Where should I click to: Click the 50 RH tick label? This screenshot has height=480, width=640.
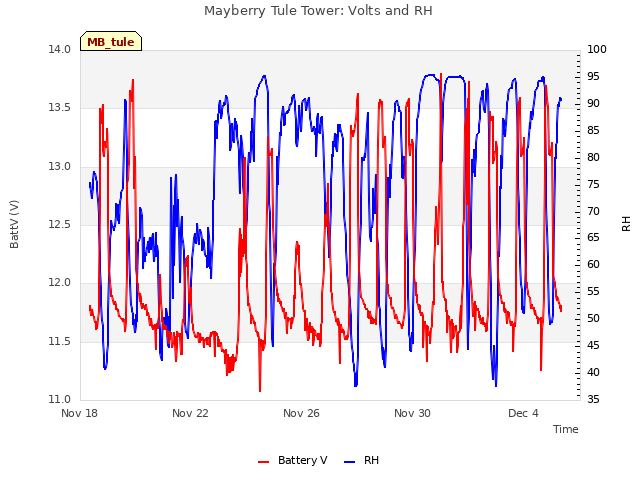(593, 318)
